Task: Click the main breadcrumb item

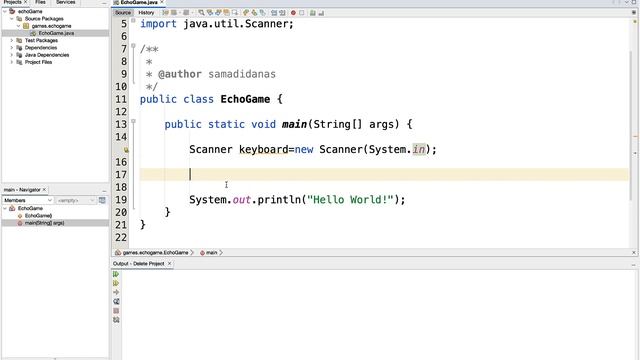Action: coord(211,253)
